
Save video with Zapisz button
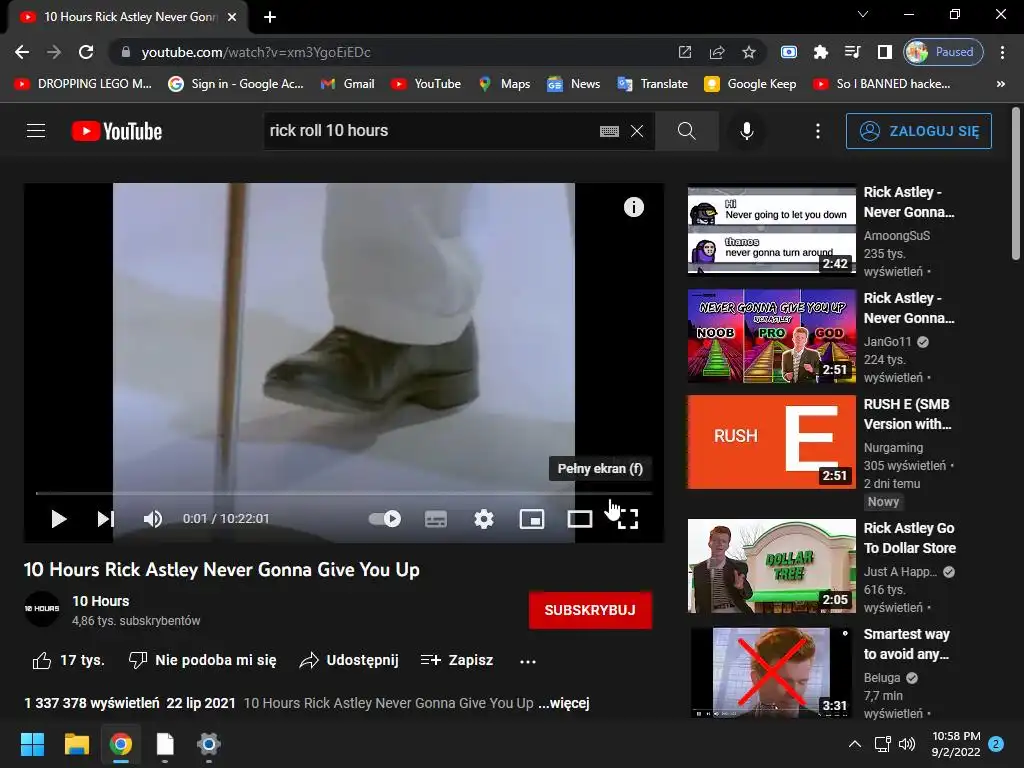[x=457, y=660]
